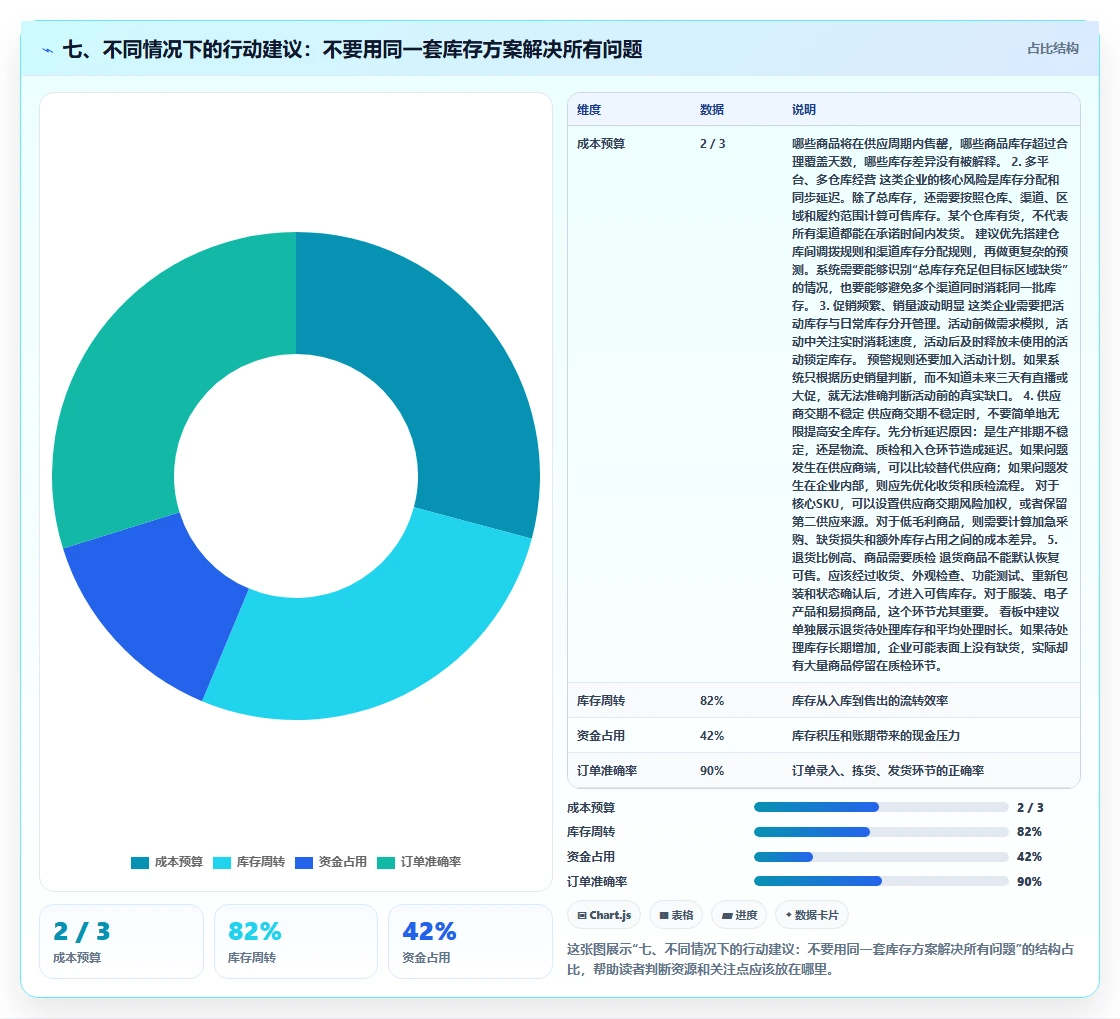Toggle the 成本预算 legend color box
The image size is (1120, 1019).
[x=140, y=863]
